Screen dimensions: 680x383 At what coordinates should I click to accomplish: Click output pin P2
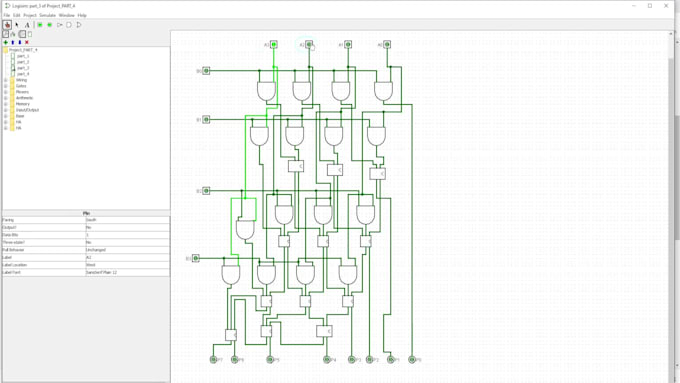369,360
